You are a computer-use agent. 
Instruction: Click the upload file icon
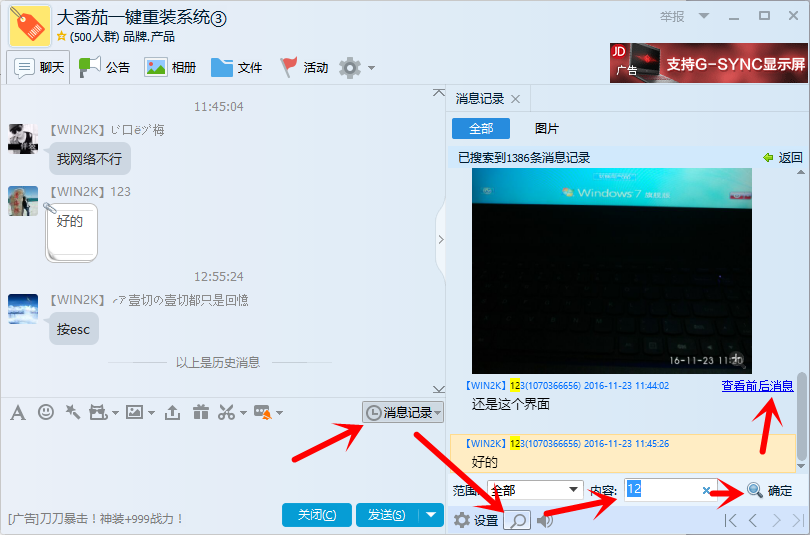point(172,413)
